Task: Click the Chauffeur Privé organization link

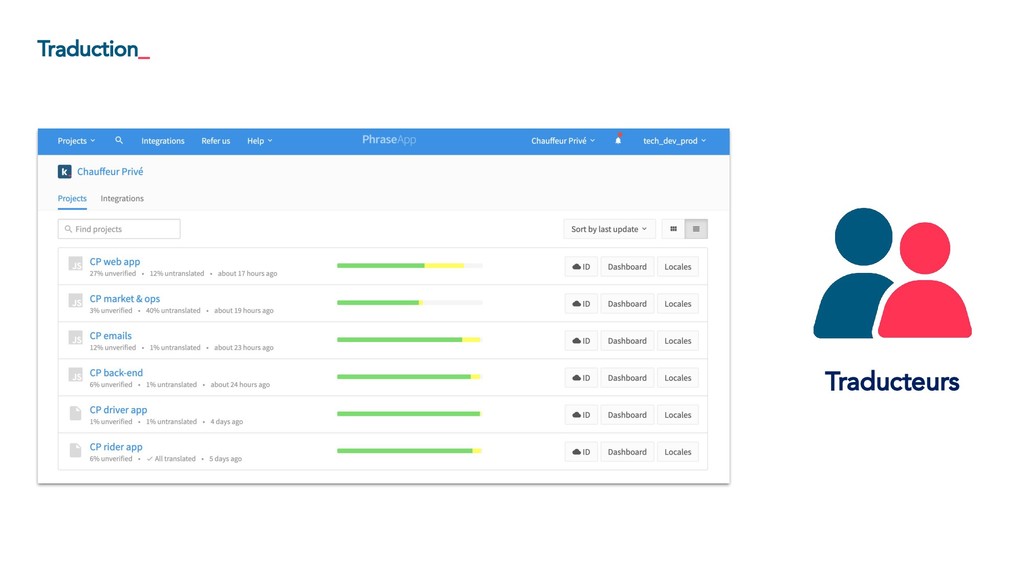Action: (x=110, y=172)
